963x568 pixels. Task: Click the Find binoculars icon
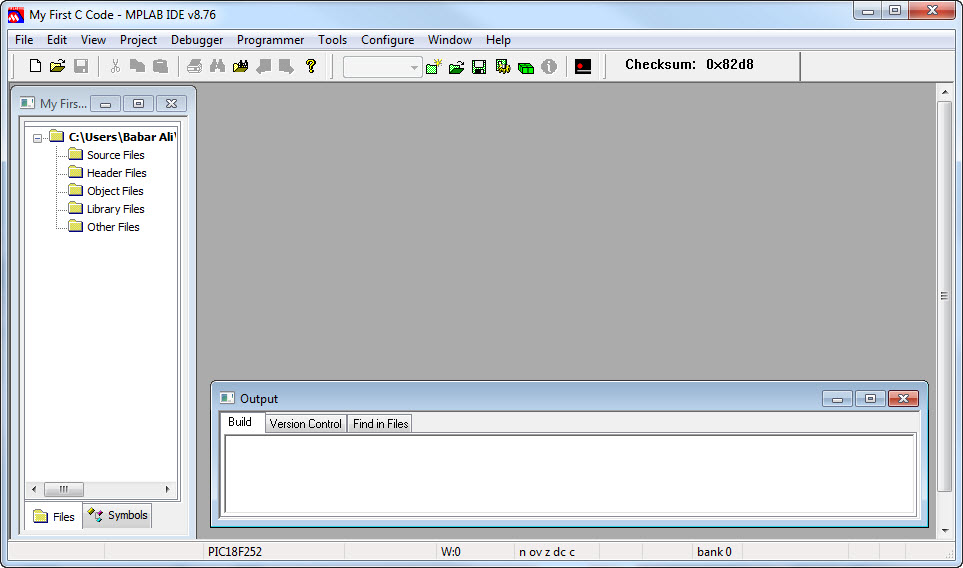(x=217, y=66)
